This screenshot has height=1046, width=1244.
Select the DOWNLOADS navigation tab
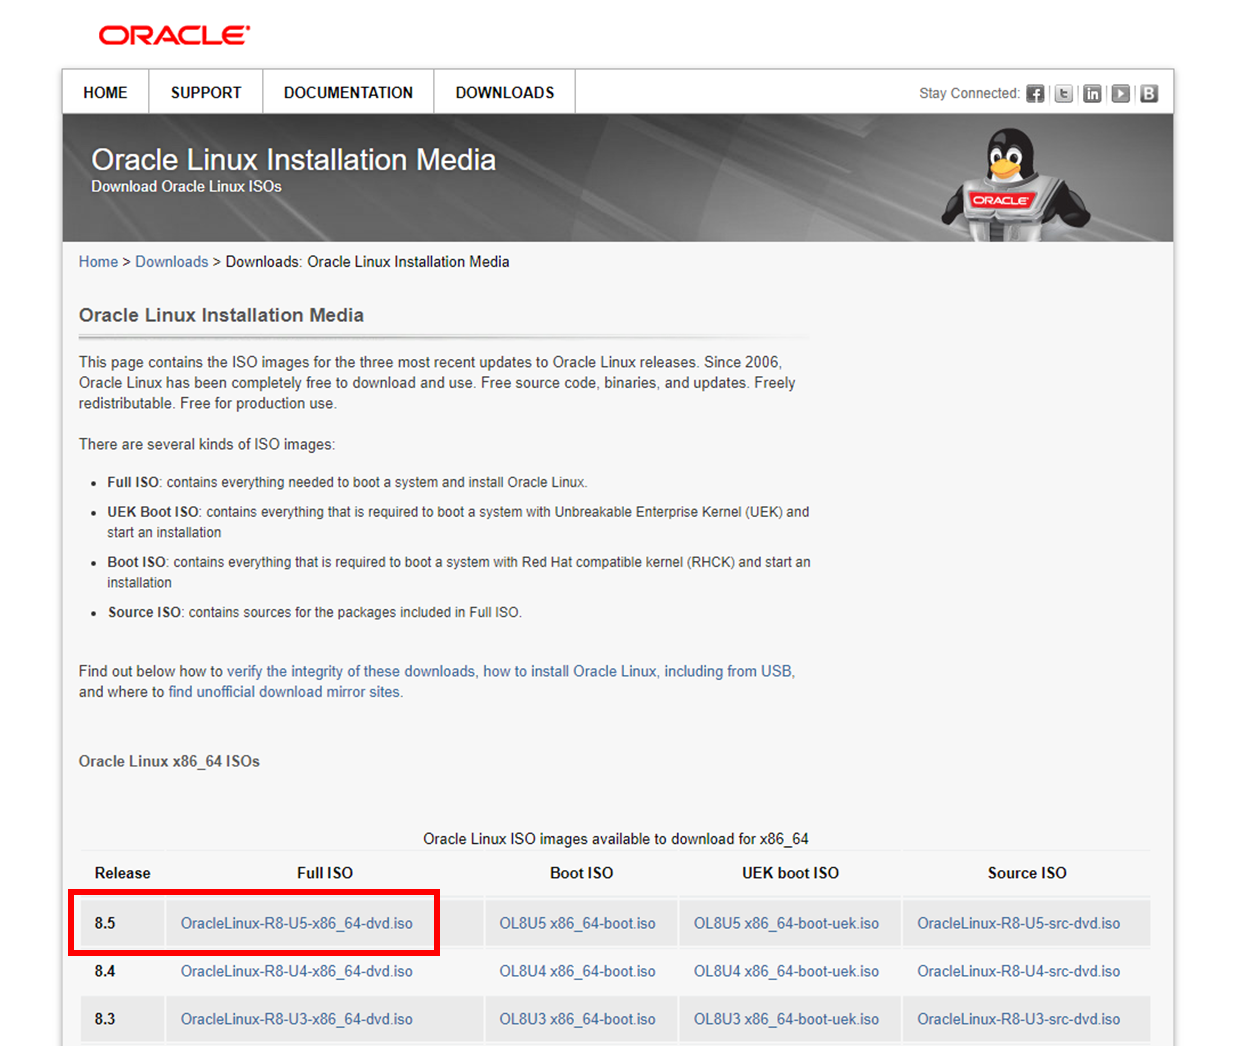(504, 91)
